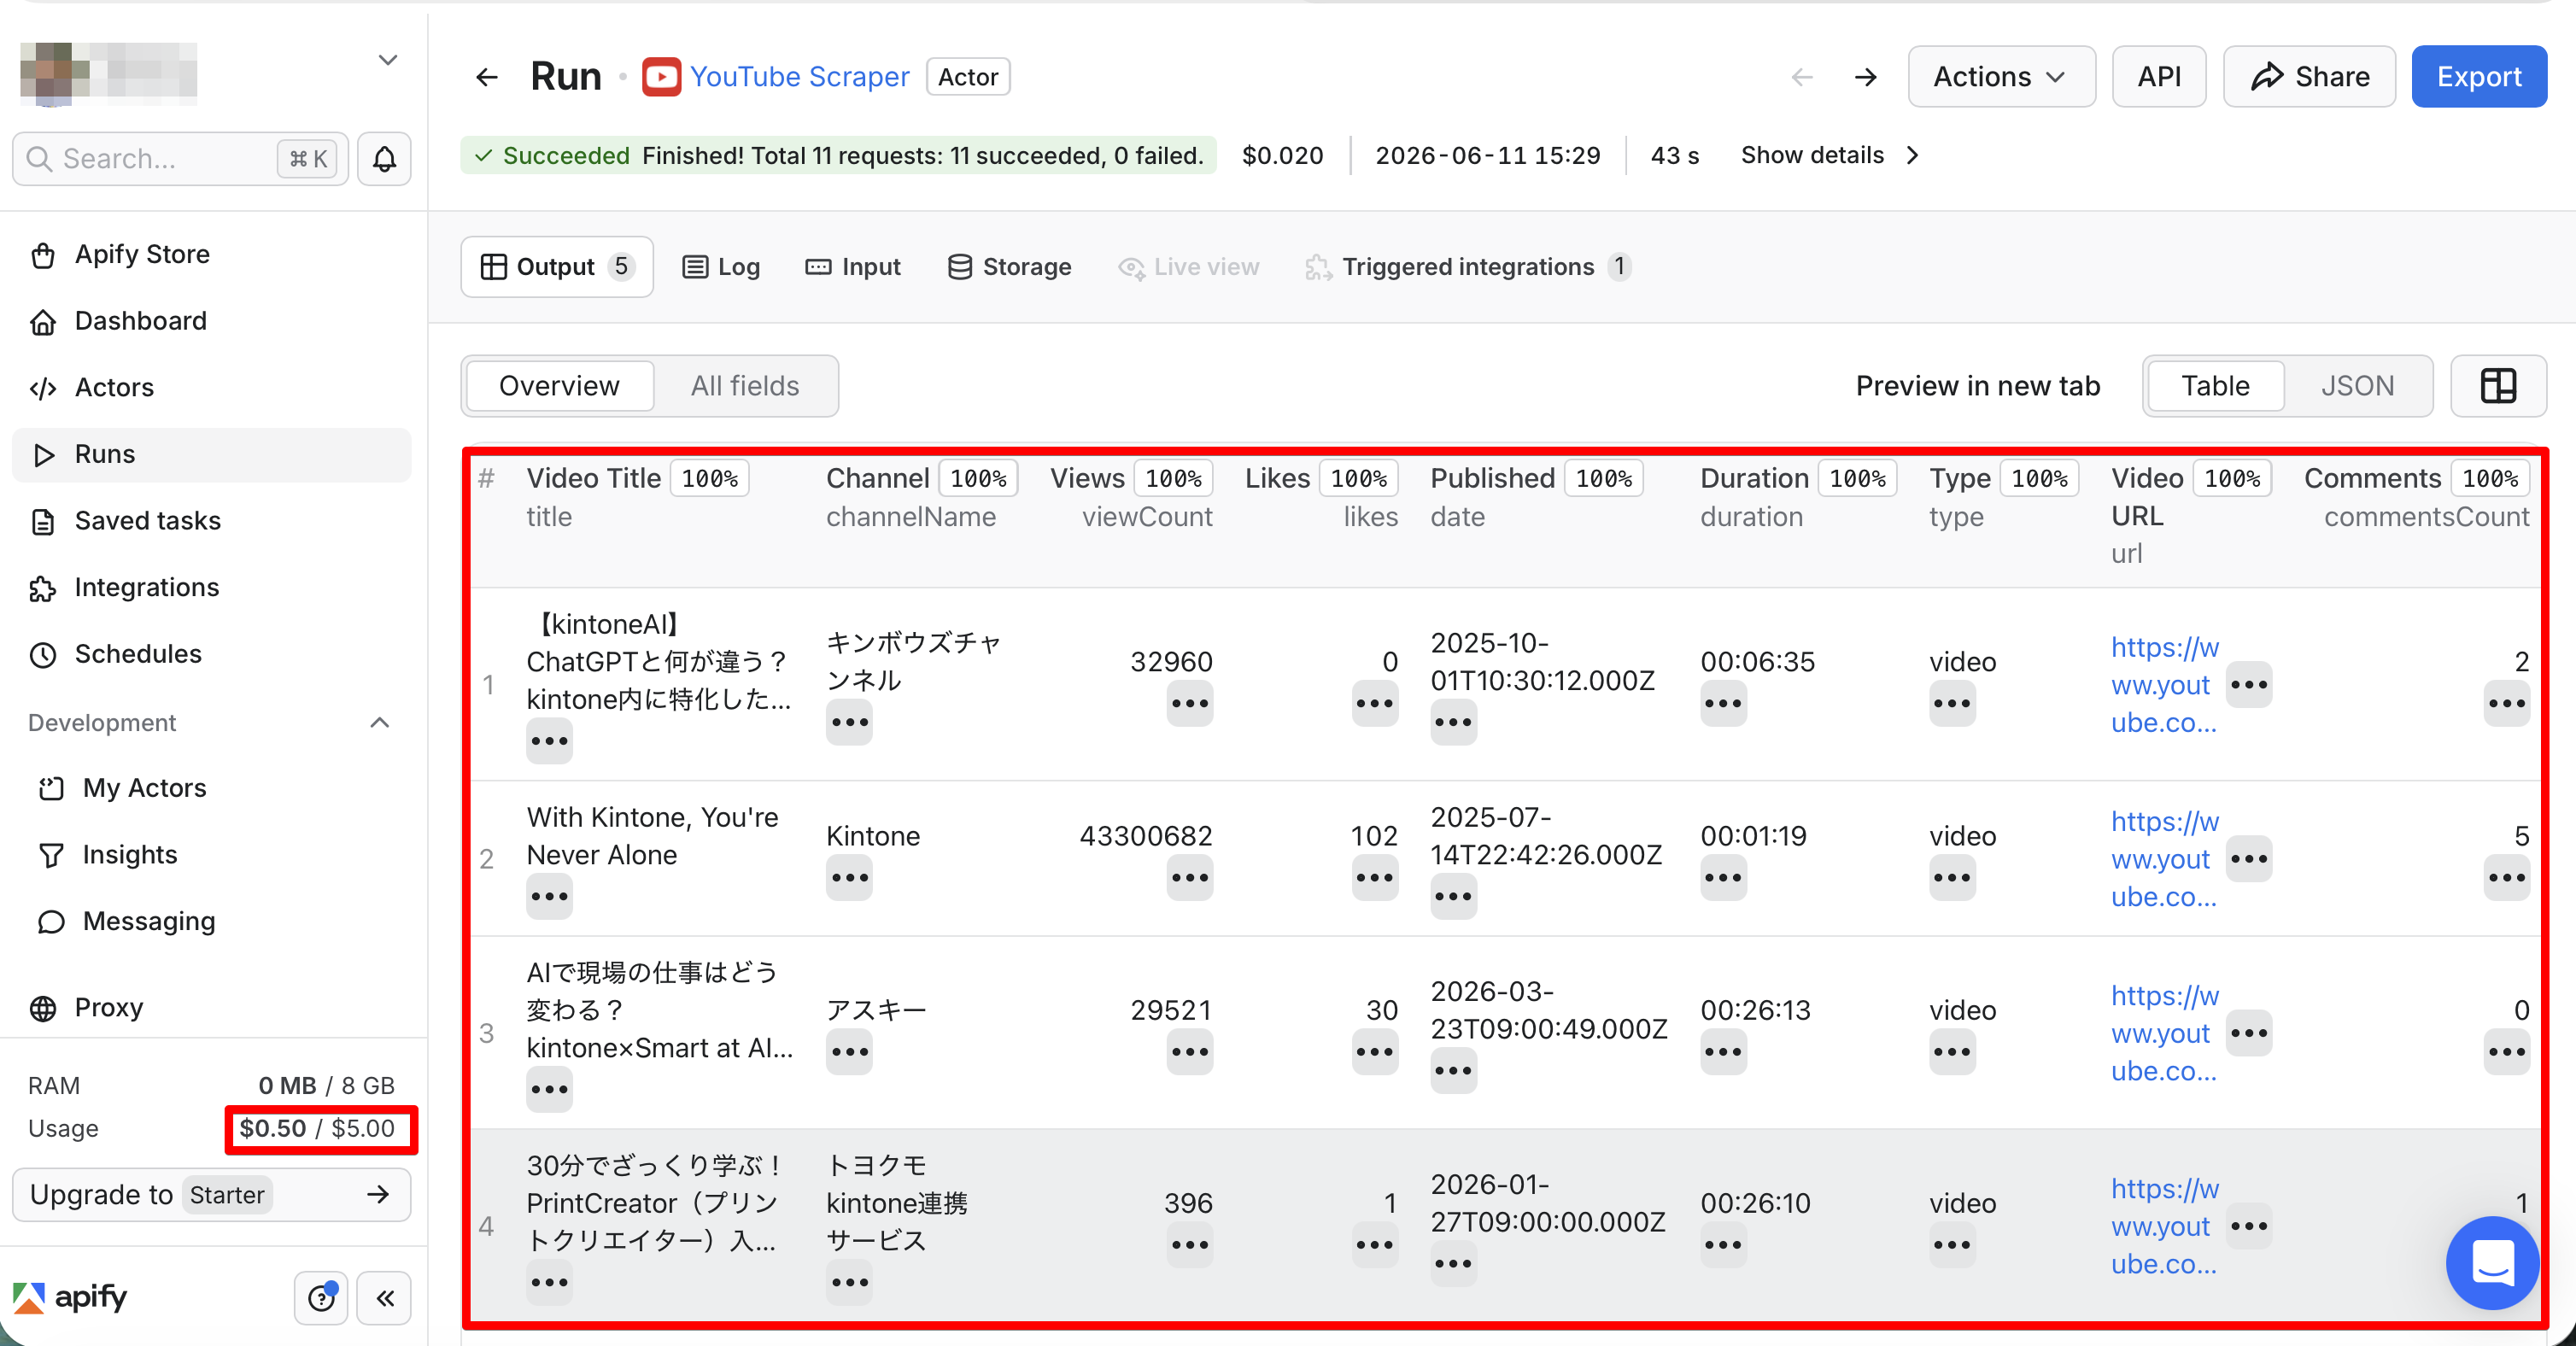This screenshot has width=2576, height=1346.
Task: Go to the next run arrow
Action: 1865,77
